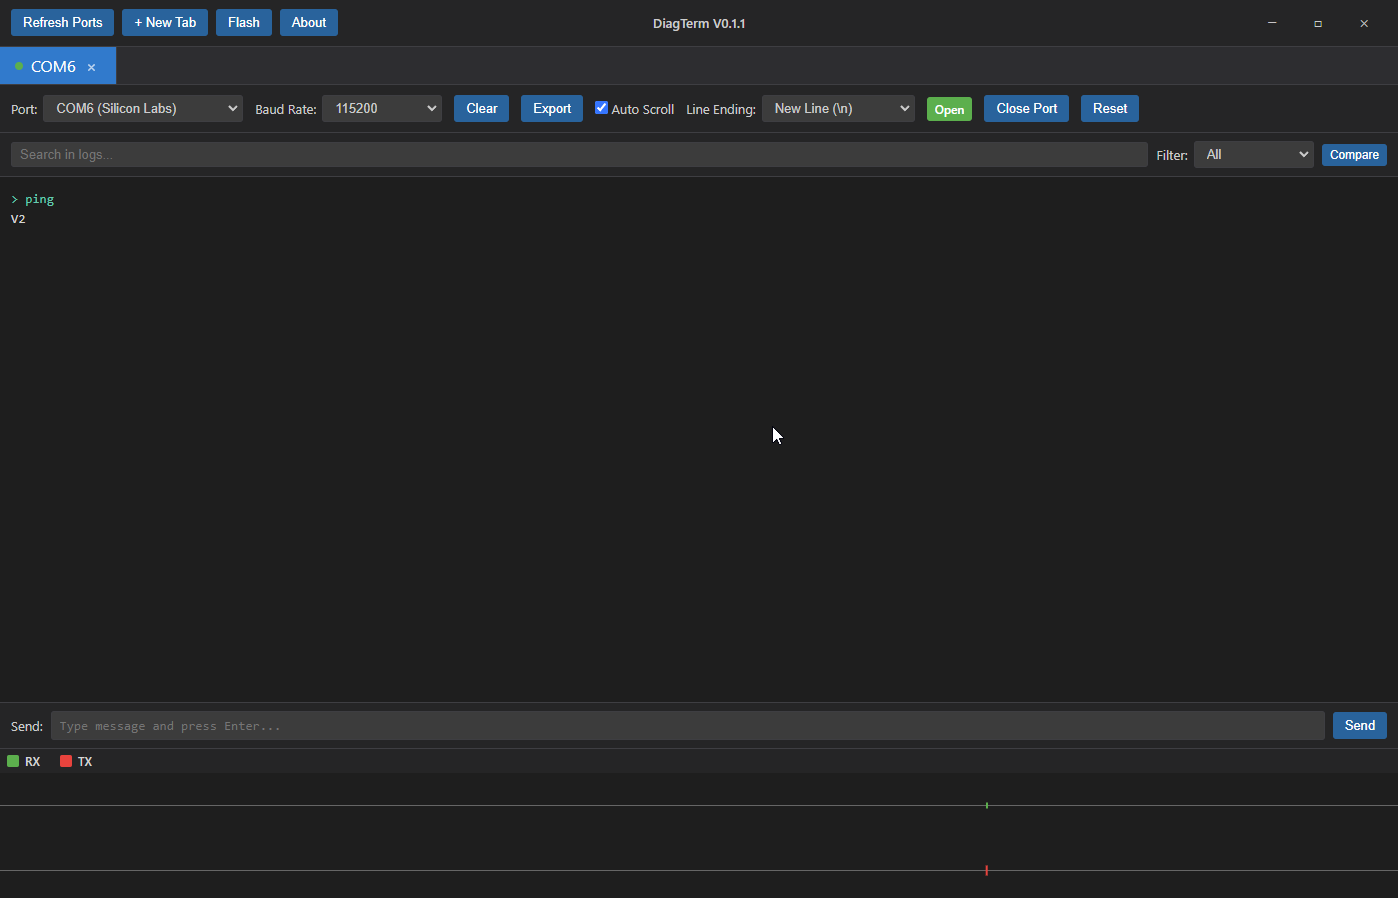
Task: Change the Line Ending dropdown
Action: (837, 108)
